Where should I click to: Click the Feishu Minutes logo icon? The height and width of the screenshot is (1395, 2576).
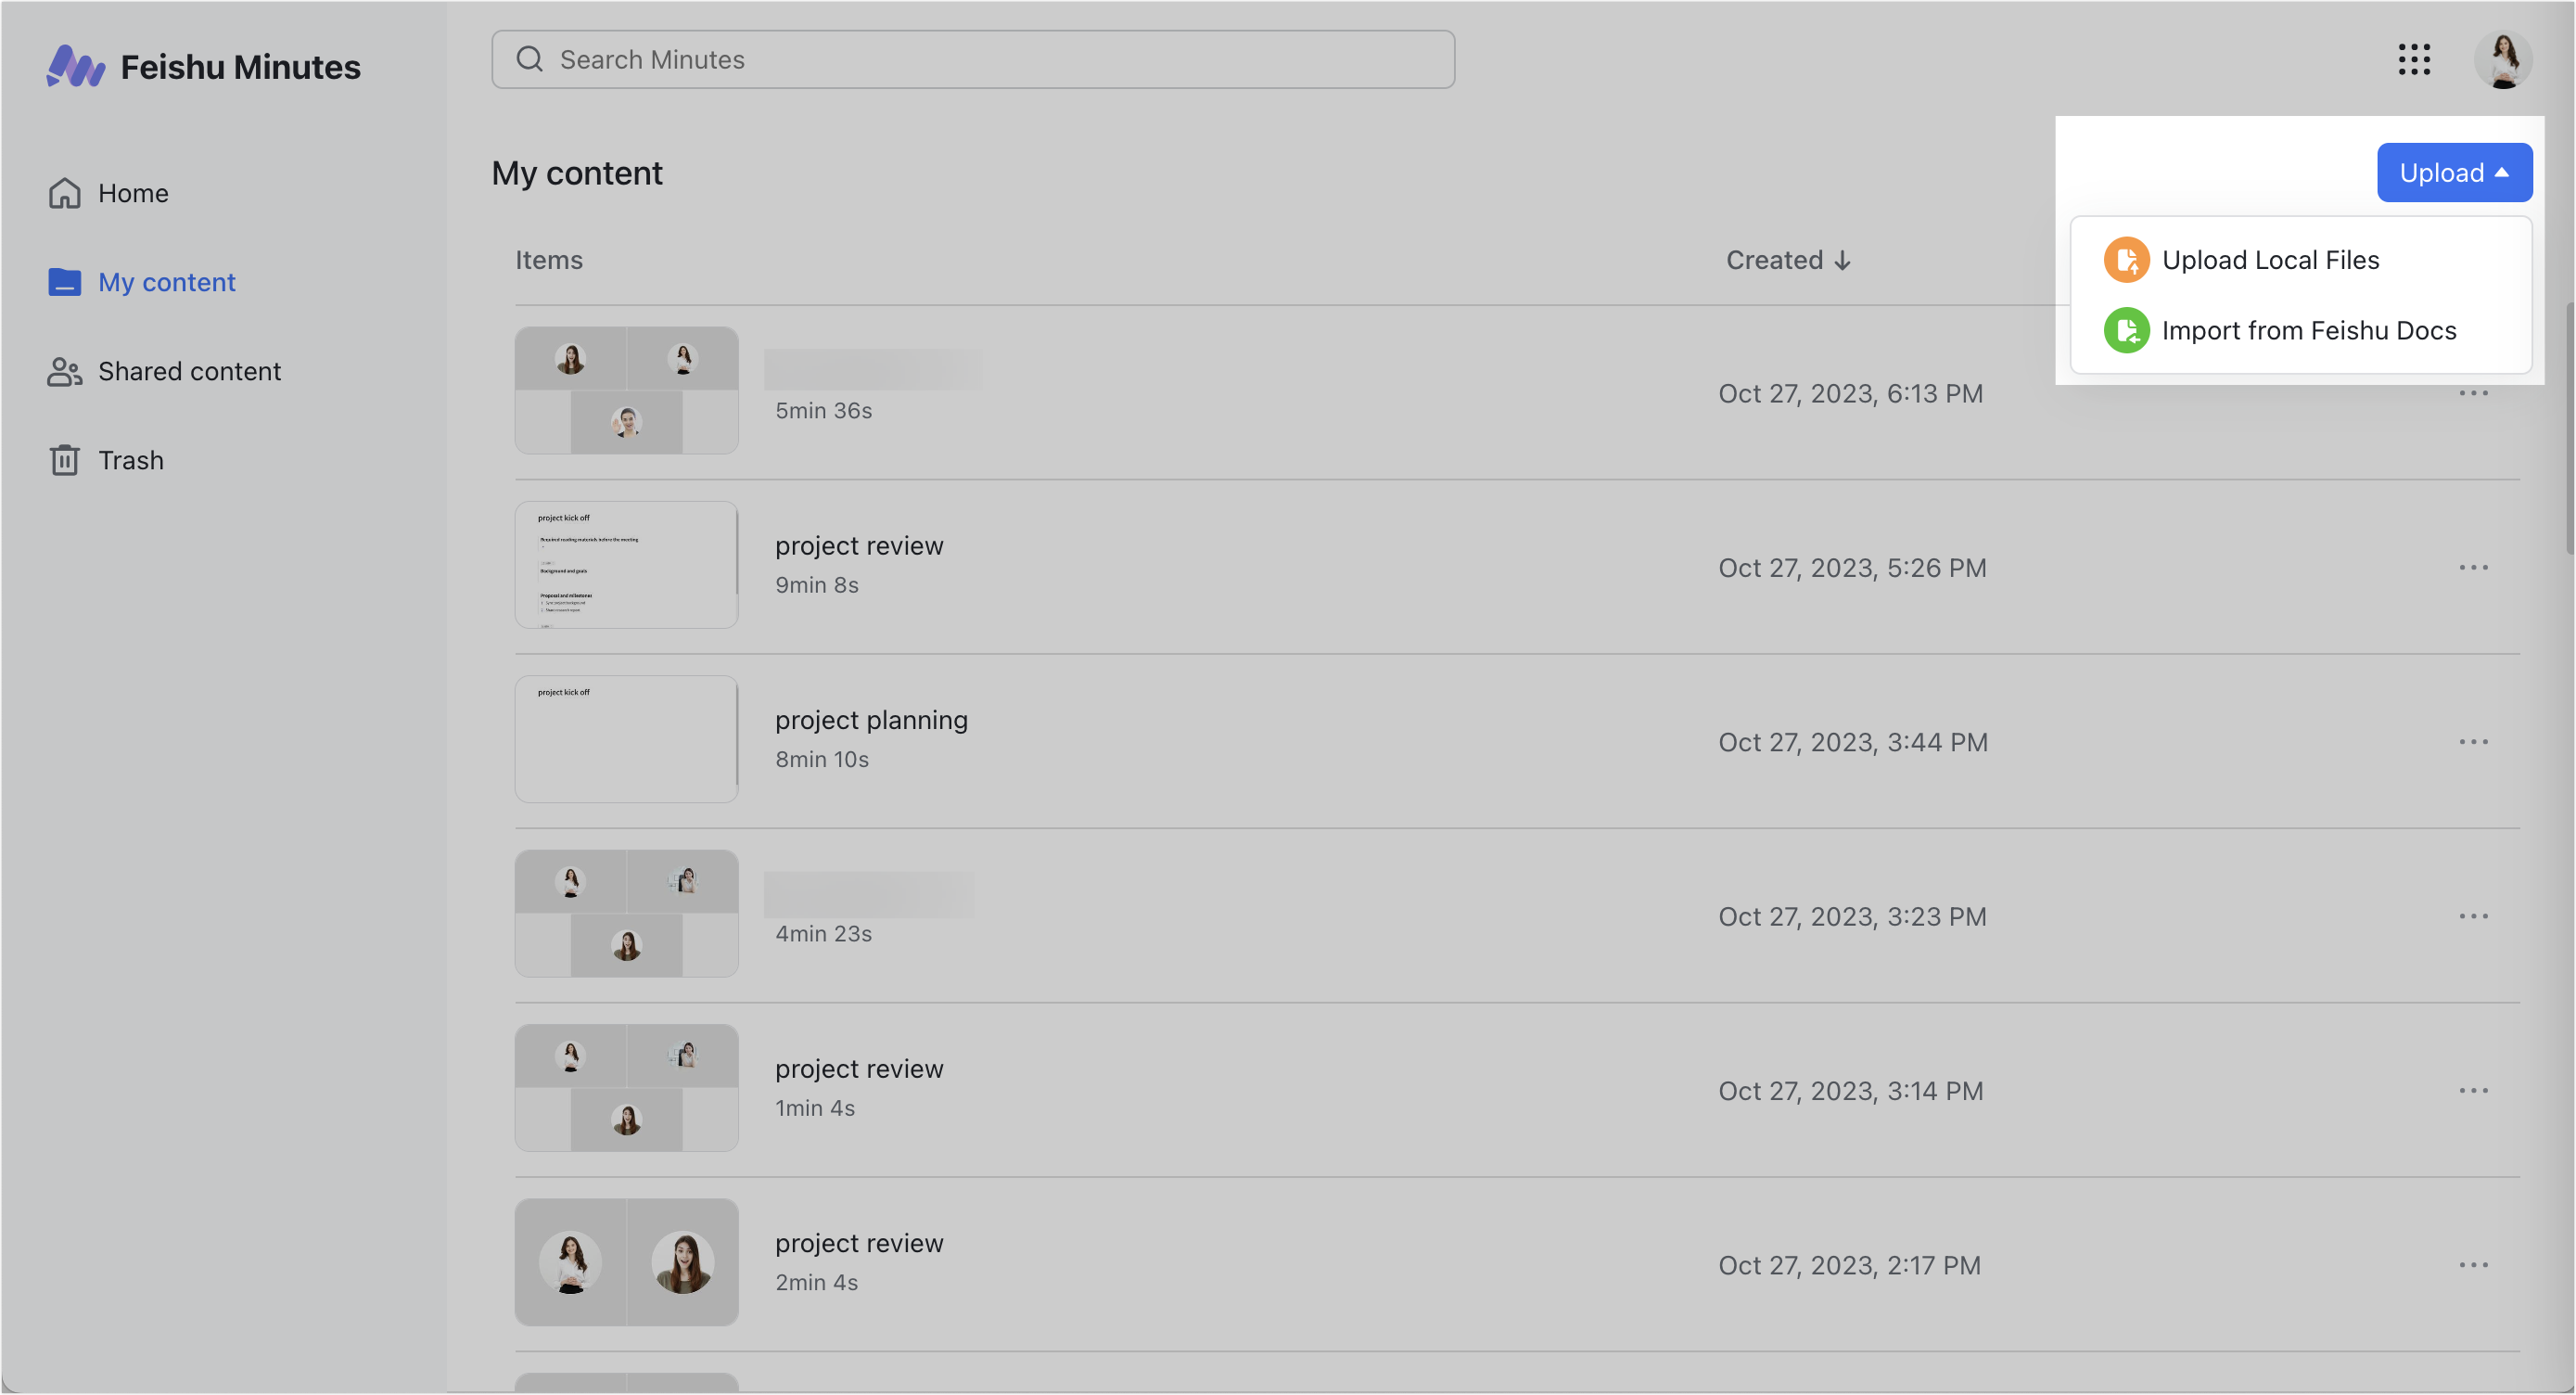(x=75, y=66)
